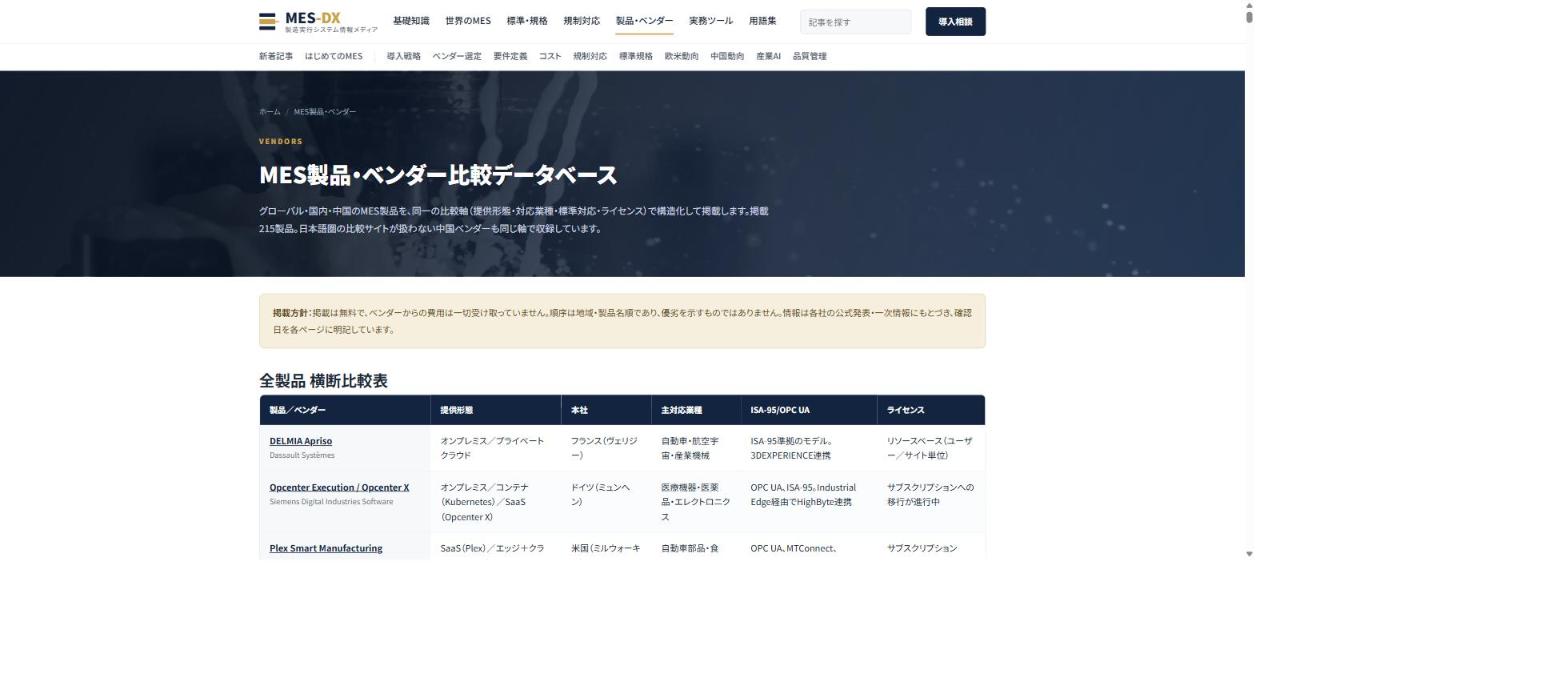Select the sub-nav 規制対応 topic link
Image resolution: width=1568 pixels, height=698 pixels.
(x=590, y=56)
